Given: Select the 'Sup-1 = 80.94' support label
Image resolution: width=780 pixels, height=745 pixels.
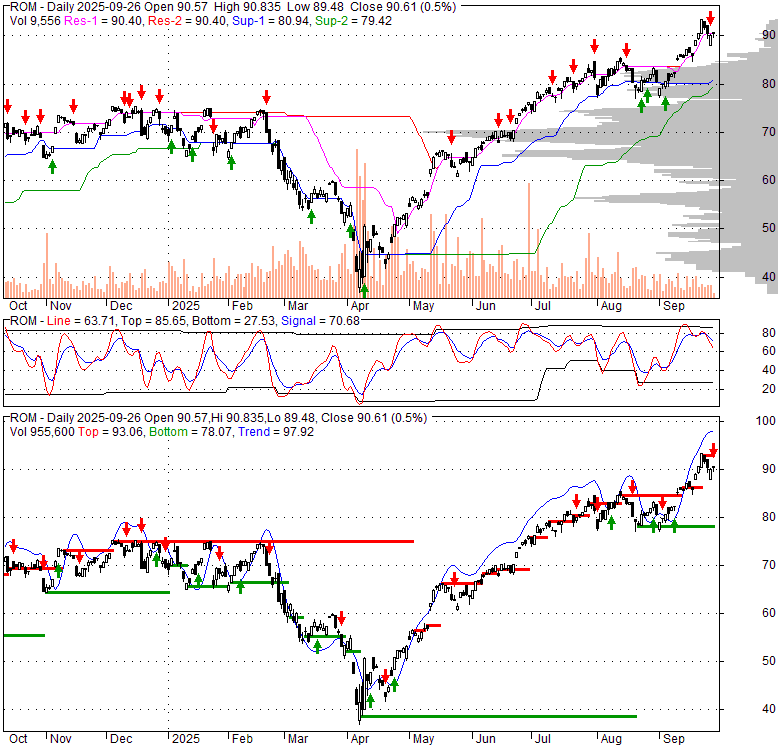Looking at the screenshot, I should [x=272, y=21].
